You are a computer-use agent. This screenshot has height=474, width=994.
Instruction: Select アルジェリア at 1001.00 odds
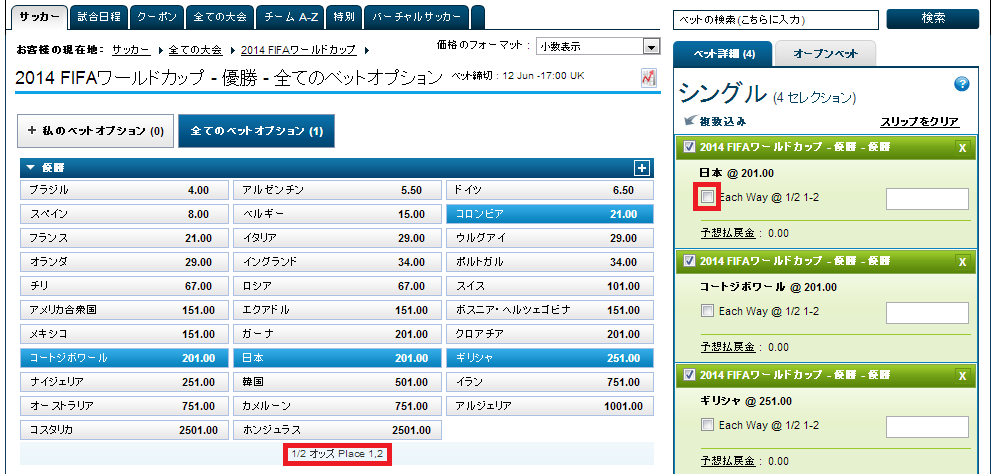[550, 406]
